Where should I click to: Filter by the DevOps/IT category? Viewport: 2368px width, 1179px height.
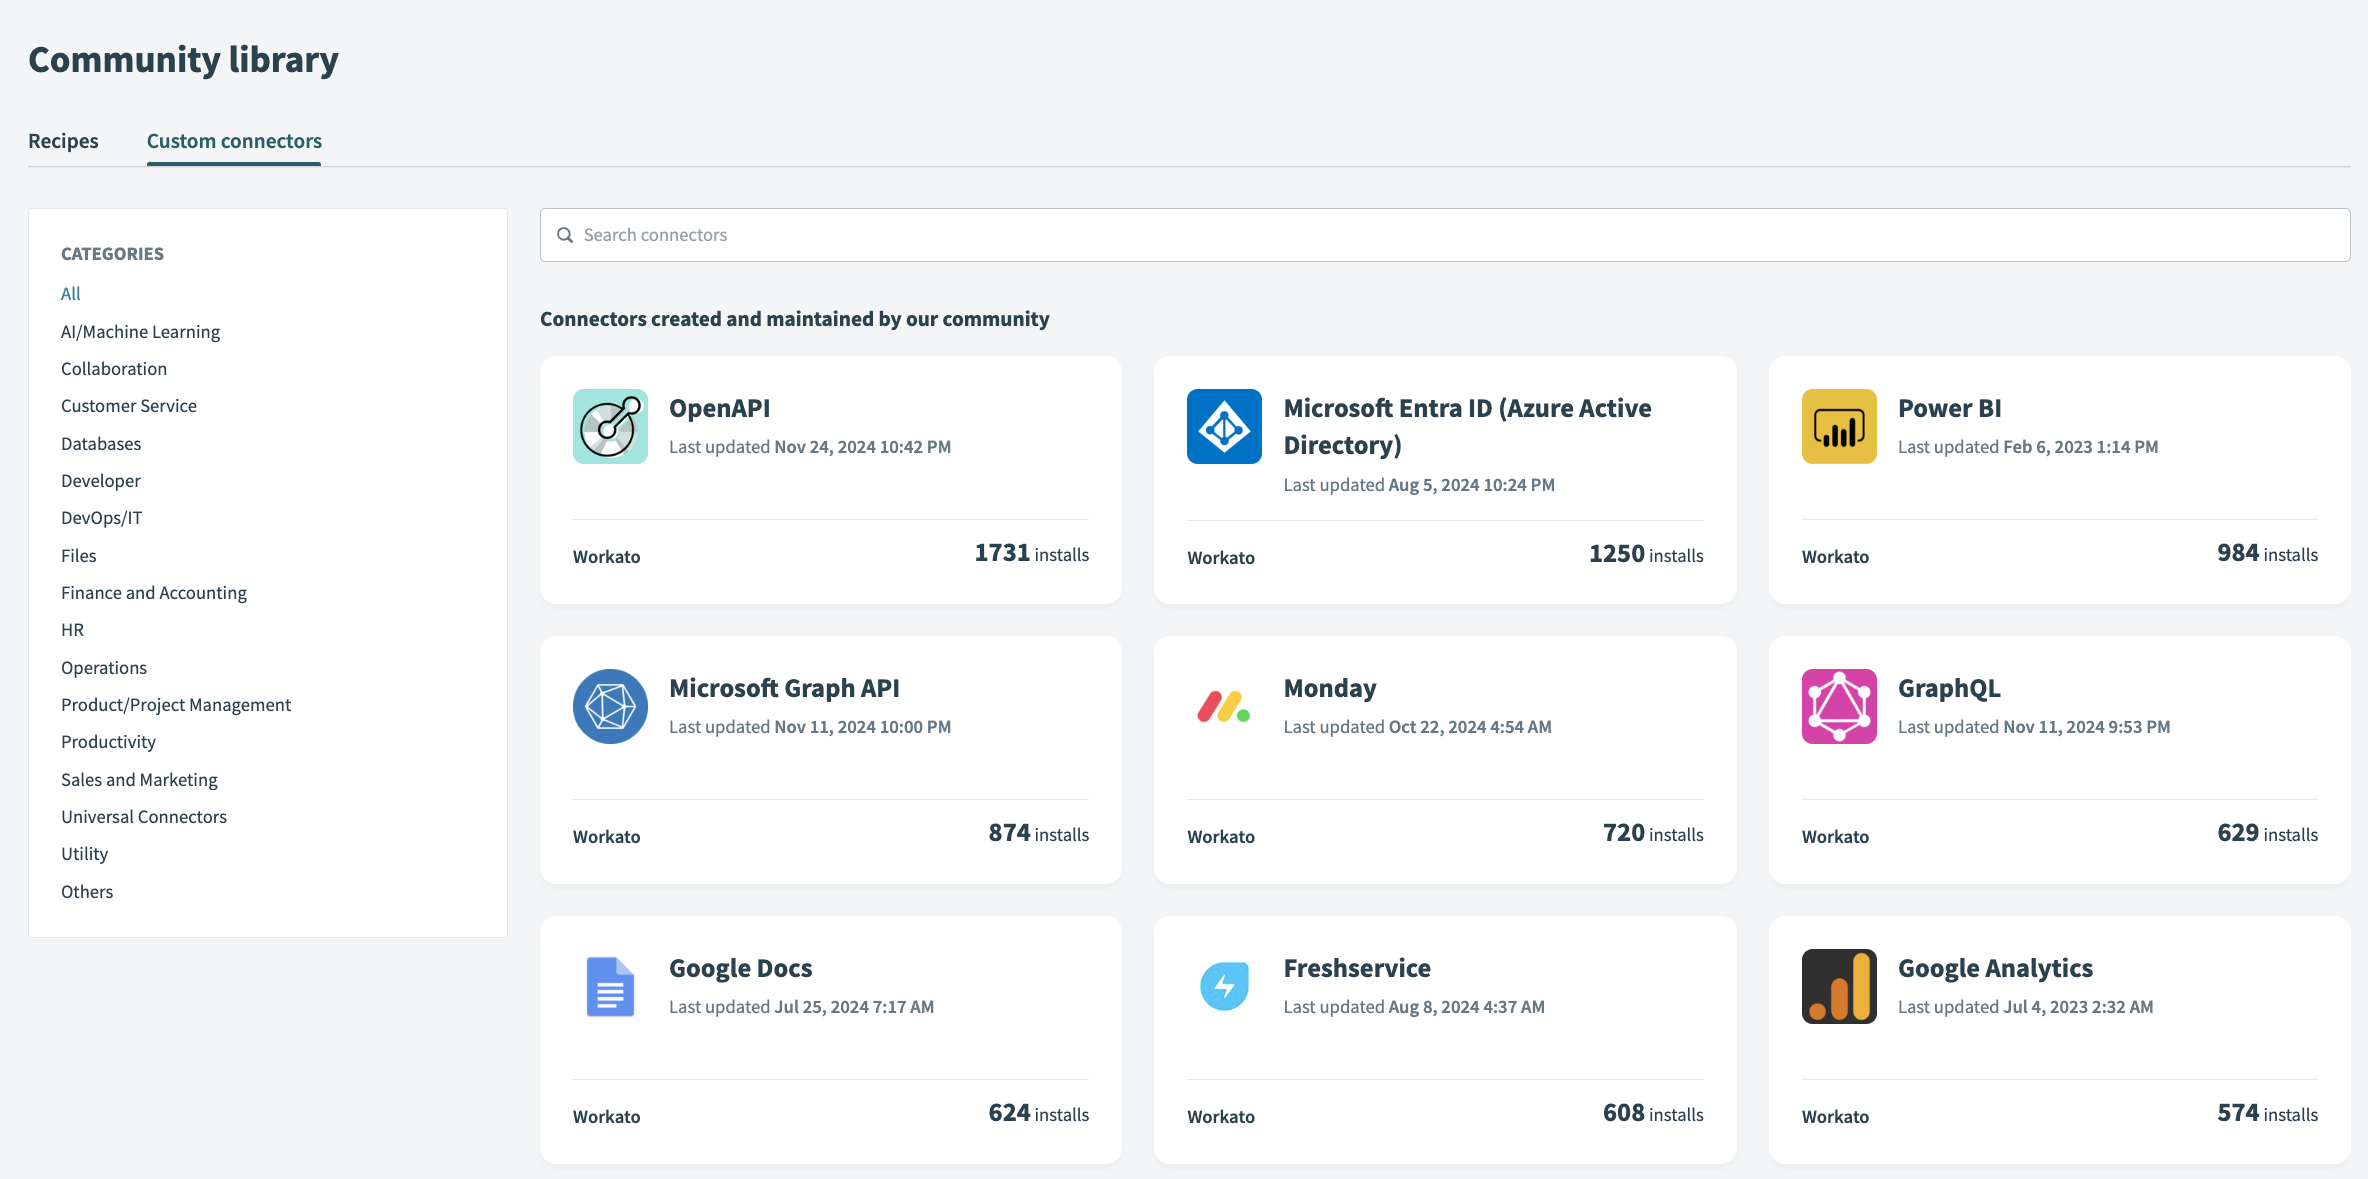[101, 517]
